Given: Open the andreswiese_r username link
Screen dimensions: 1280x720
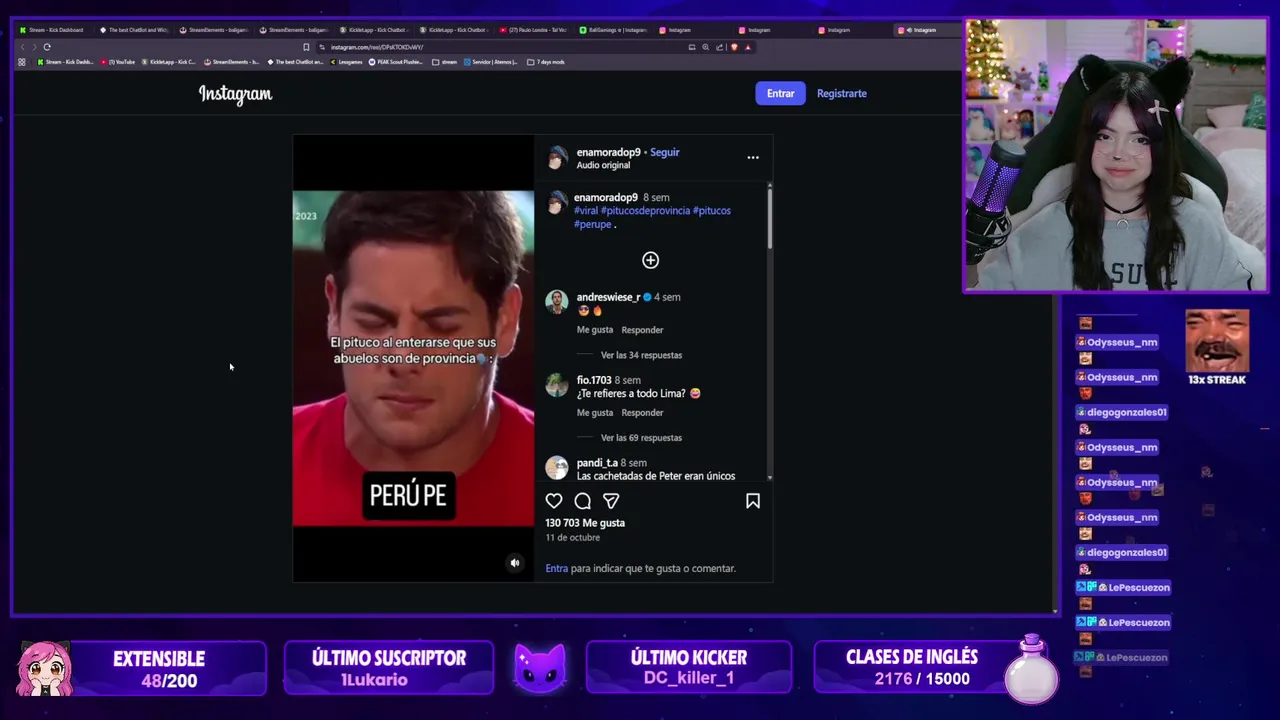Looking at the screenshot, I should pyautogui.click(x=608, y=297).
